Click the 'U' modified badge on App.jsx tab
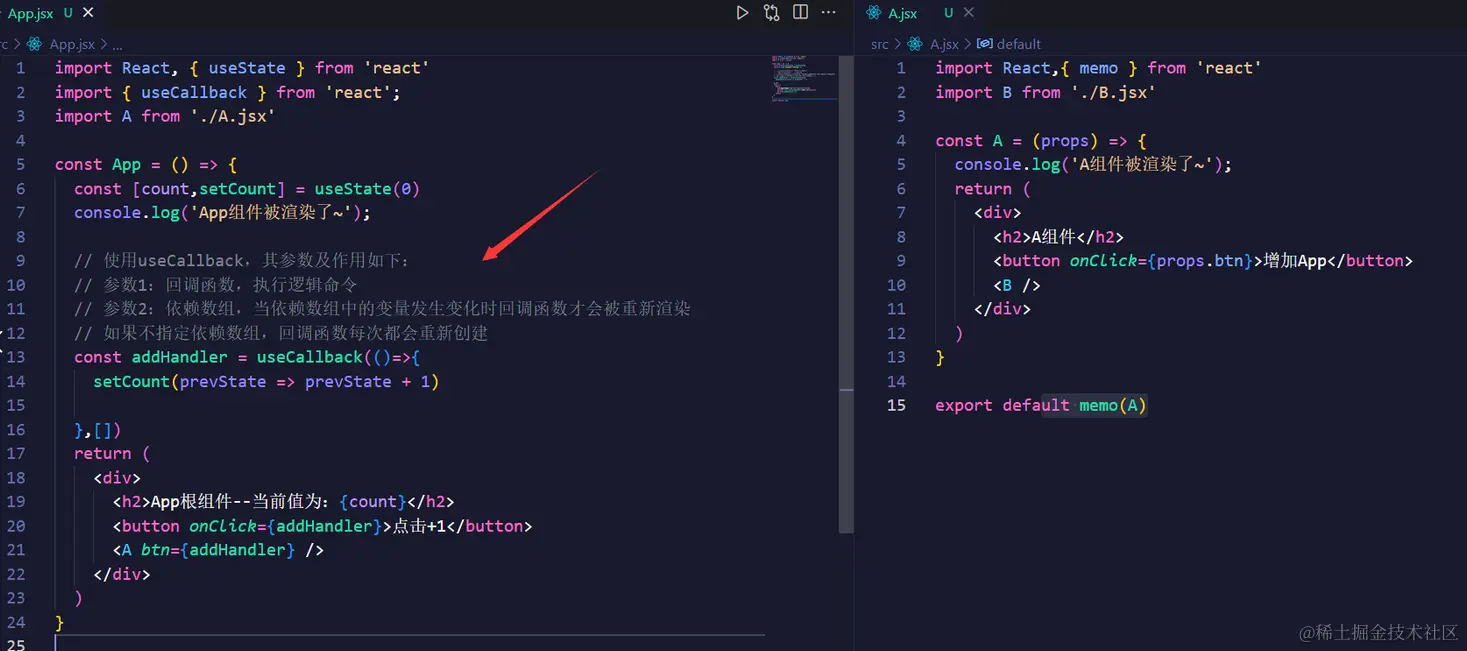 tap(66, 13)
